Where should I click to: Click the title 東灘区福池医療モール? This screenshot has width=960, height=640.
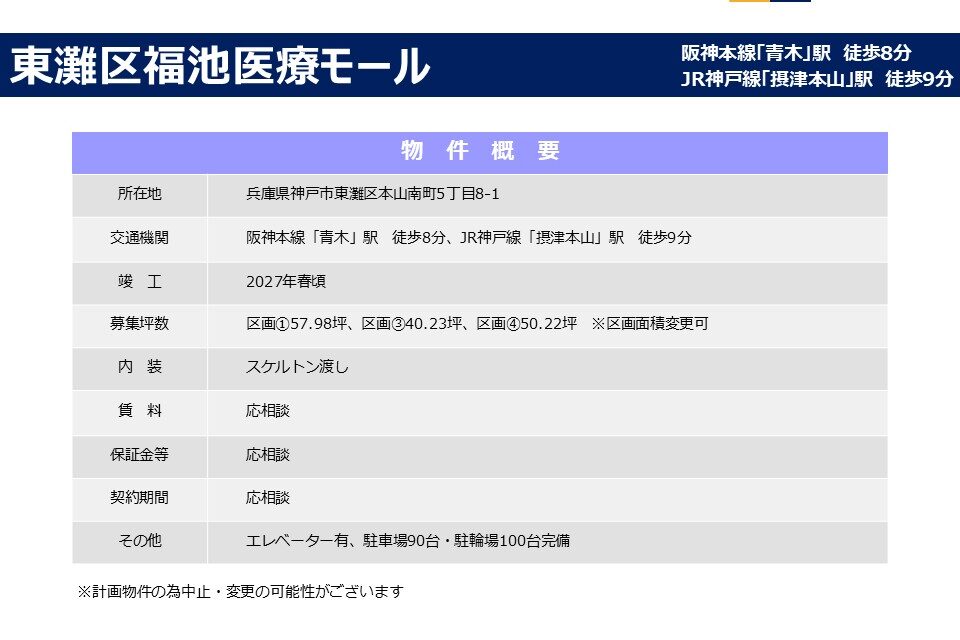point(220,66)
